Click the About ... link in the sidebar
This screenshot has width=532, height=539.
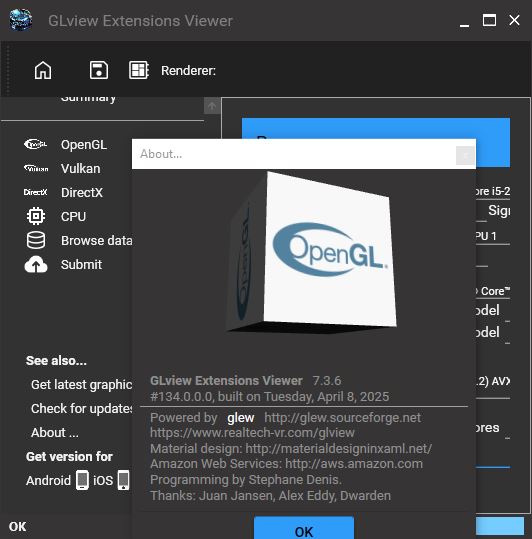tap(55, 433)
